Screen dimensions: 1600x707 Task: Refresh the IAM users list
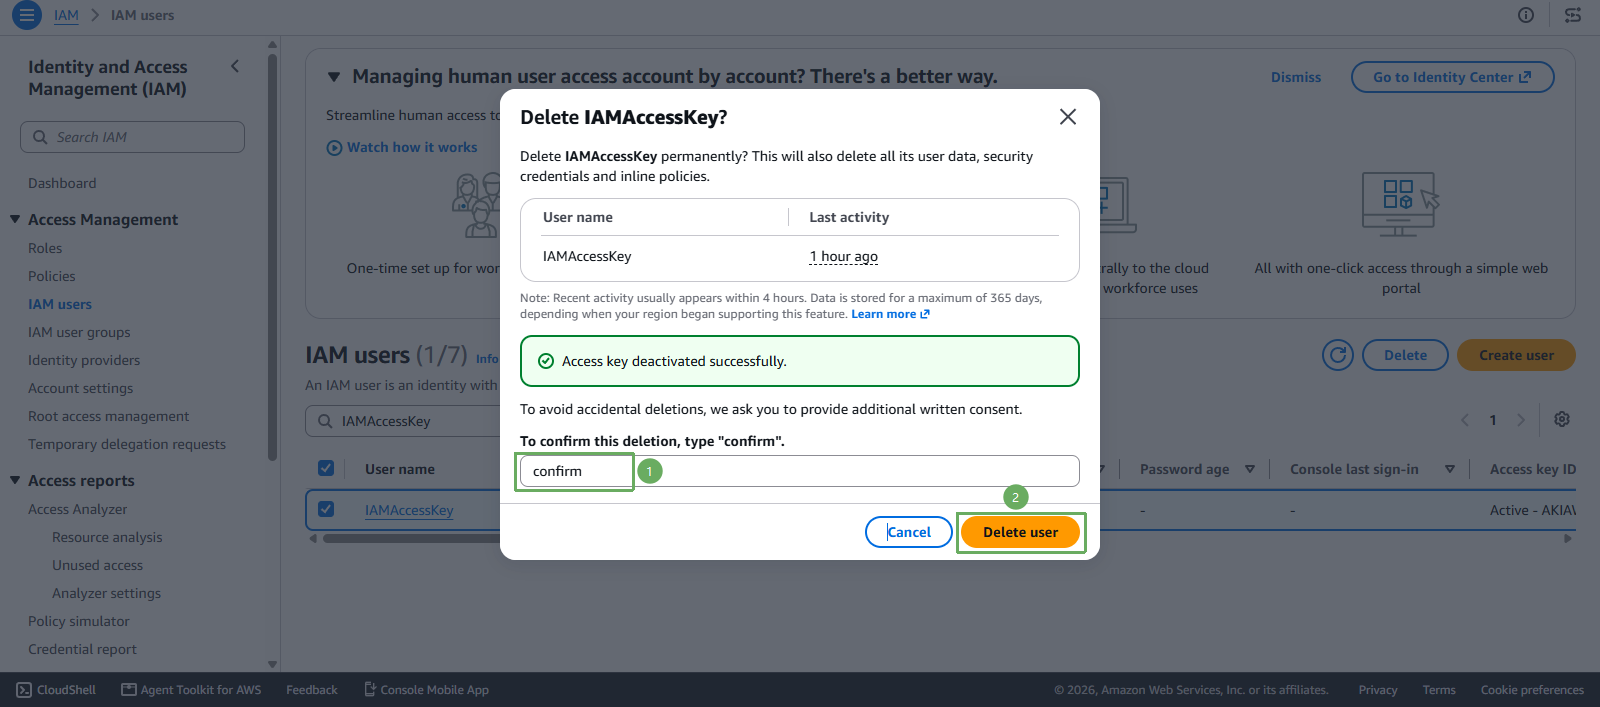pos(1338,355)
